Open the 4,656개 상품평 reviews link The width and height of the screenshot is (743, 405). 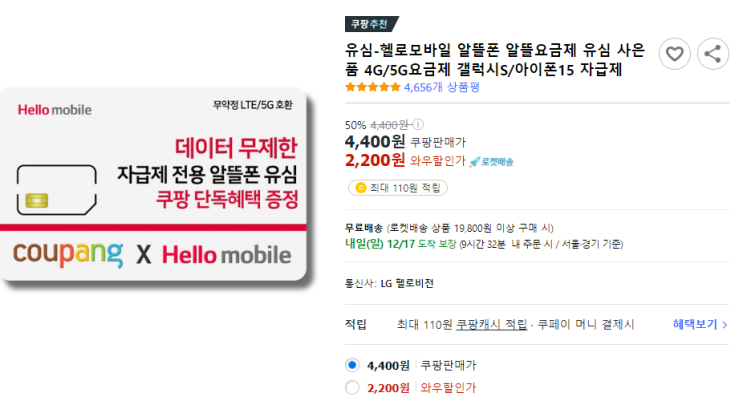442,87
